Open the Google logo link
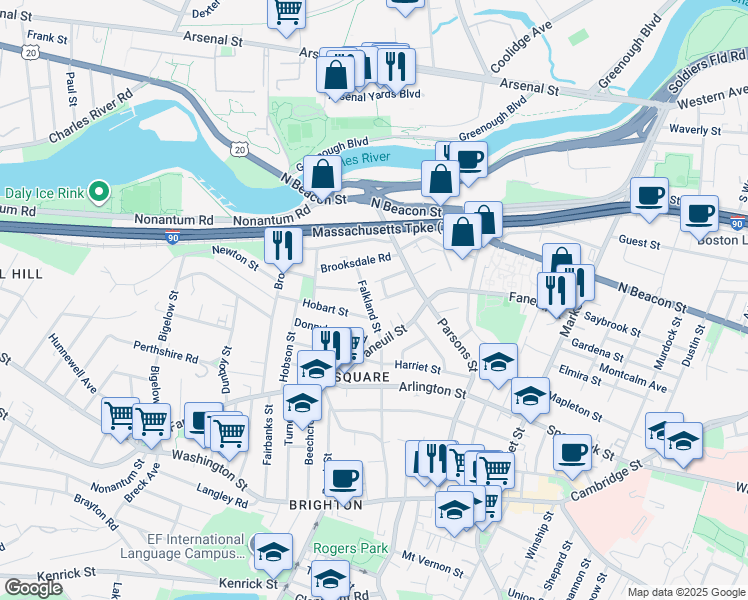 click(x=34, y=588)
